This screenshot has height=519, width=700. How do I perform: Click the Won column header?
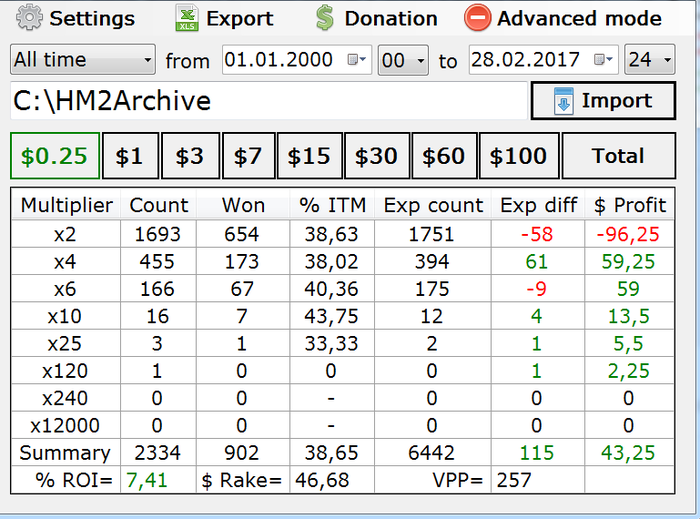[x=243, y=205]
